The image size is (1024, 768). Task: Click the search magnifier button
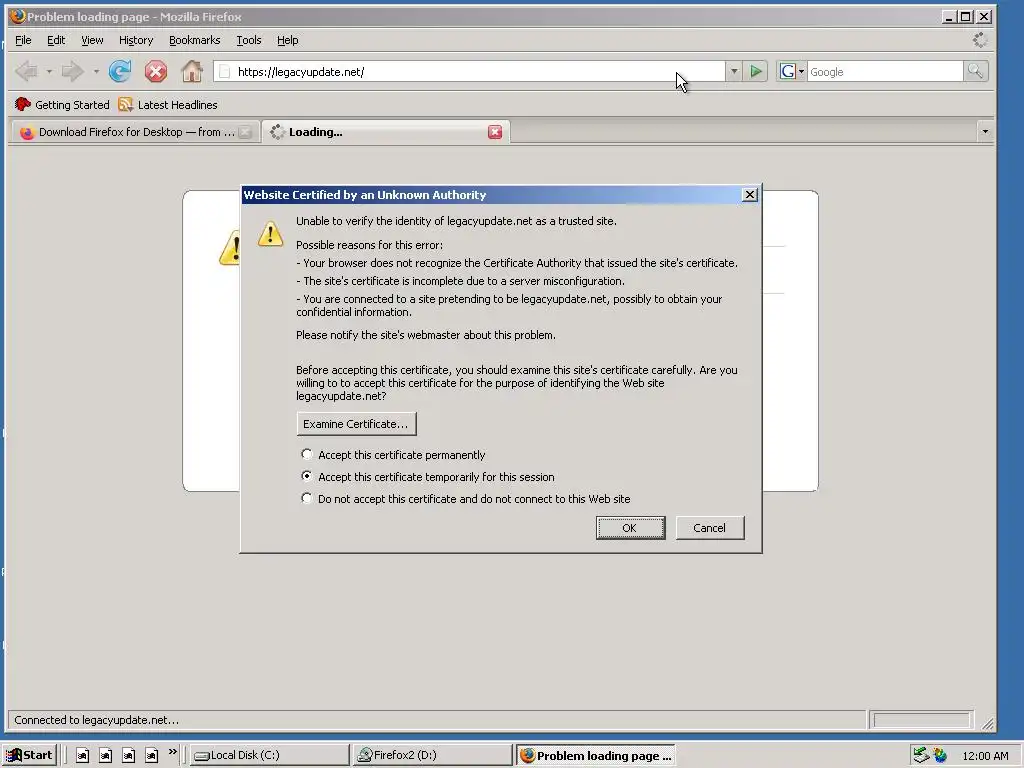click(975, 71)
